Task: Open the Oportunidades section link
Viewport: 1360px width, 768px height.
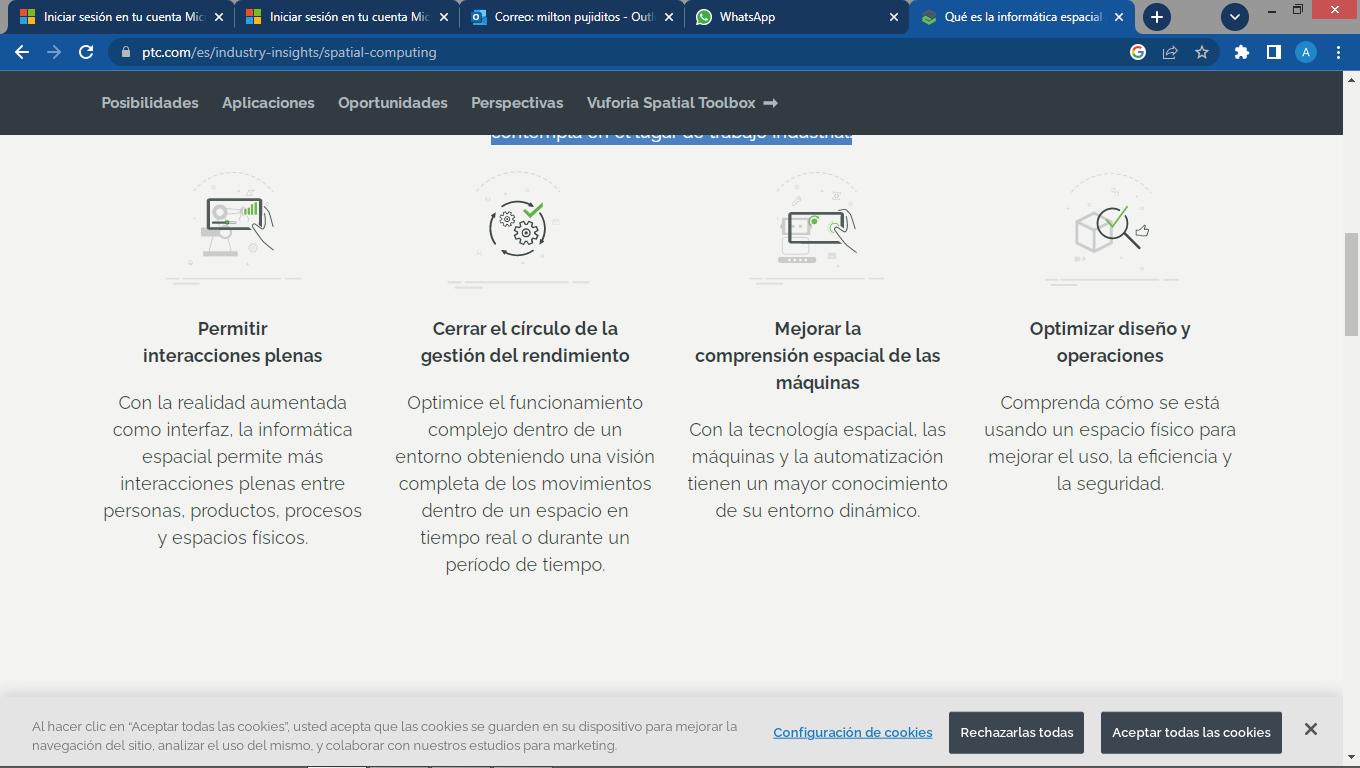Action: (x=393, y=103)
